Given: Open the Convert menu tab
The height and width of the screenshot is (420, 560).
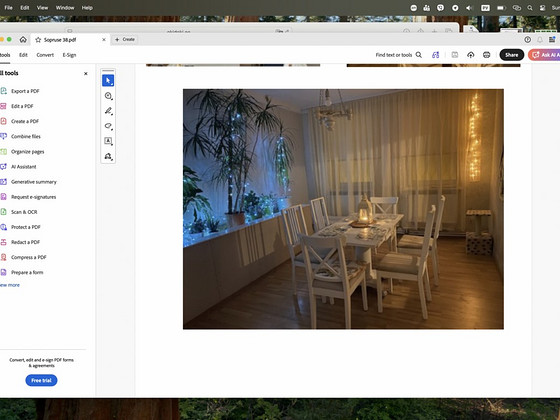Looking at the screenshot, I should (45, 55).
